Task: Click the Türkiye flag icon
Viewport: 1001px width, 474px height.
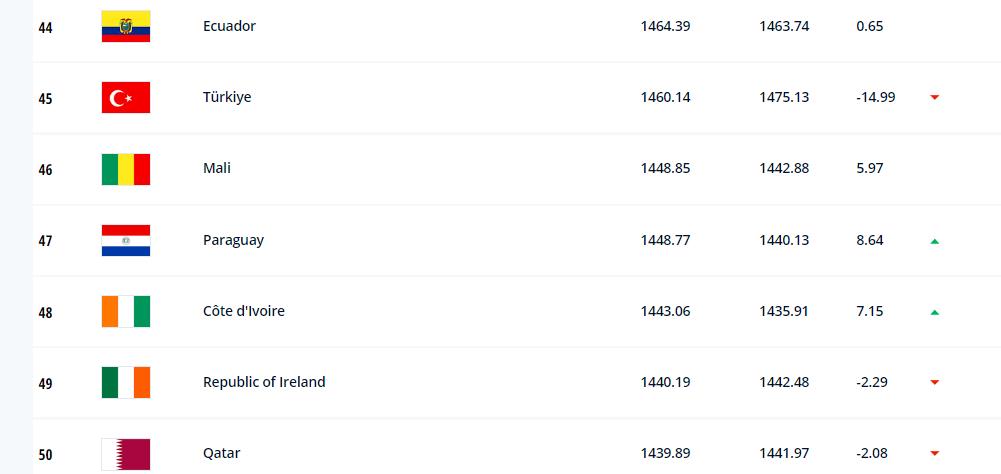Action: coord(126,98)
